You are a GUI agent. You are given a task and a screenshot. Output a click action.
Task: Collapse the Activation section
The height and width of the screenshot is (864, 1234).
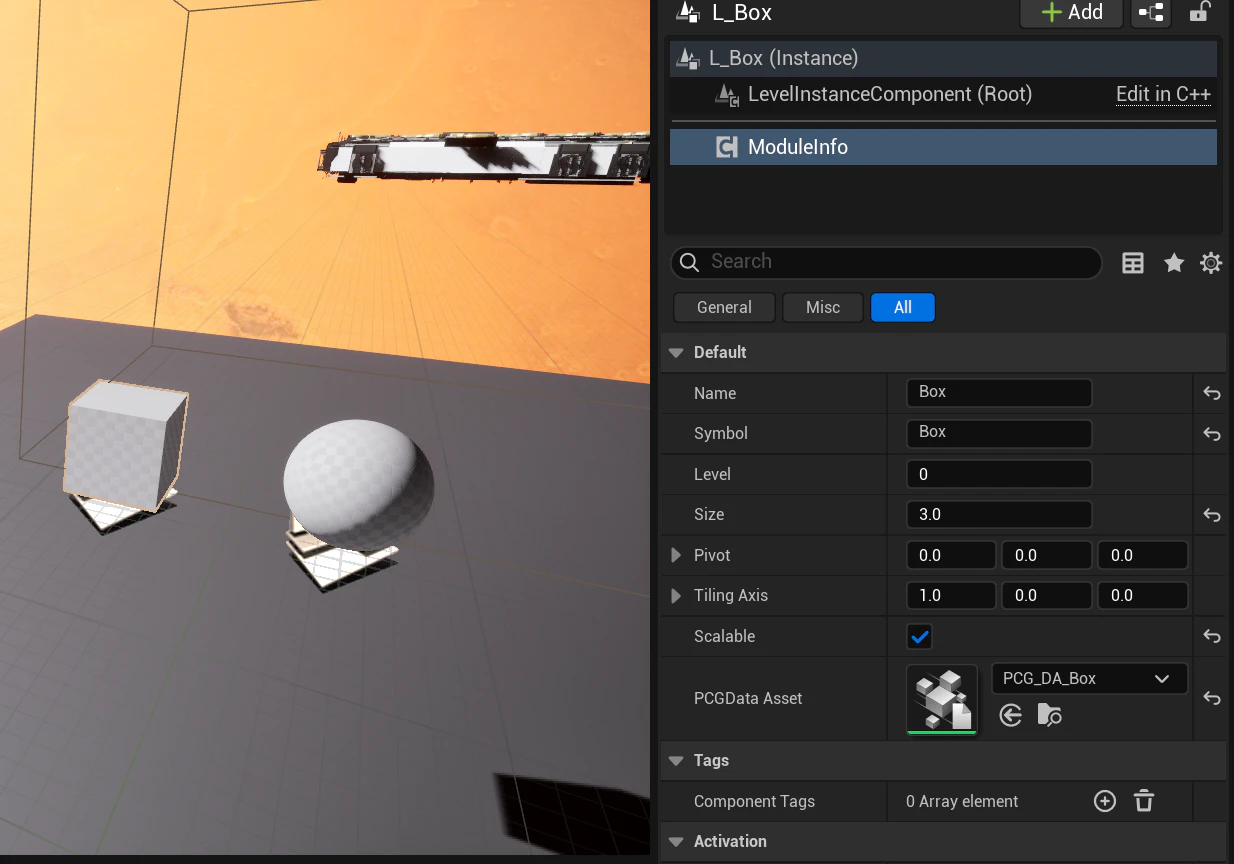(x=676, y=841)
